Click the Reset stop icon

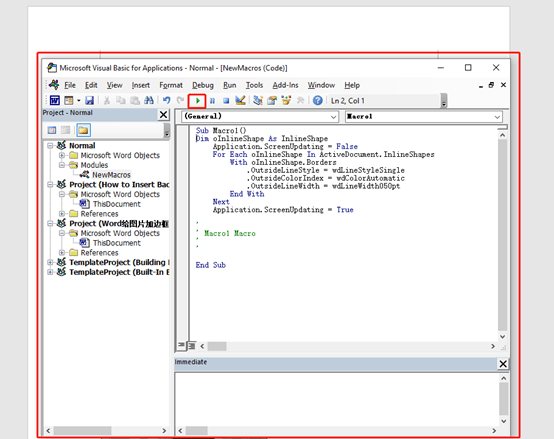point(226,101)
